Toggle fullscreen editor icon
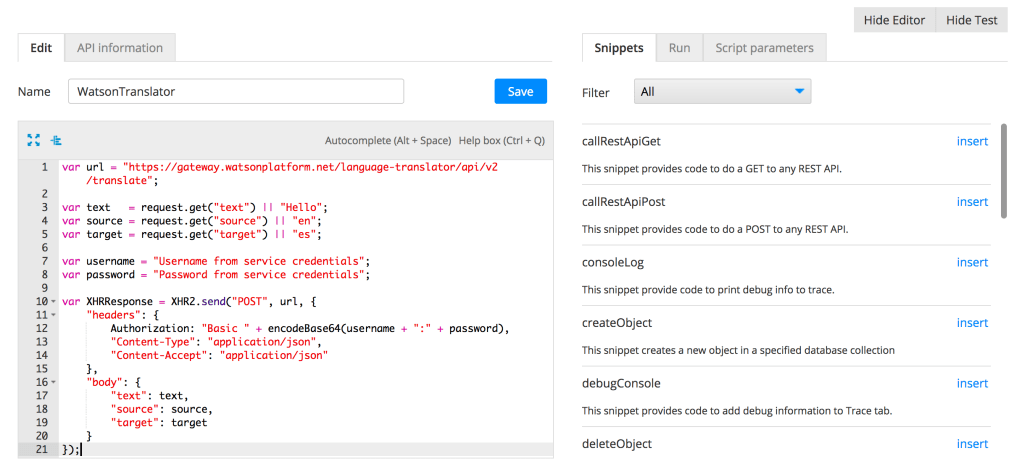The height and width of the screenshot is (464, 1022). click(x=33, y=139)
